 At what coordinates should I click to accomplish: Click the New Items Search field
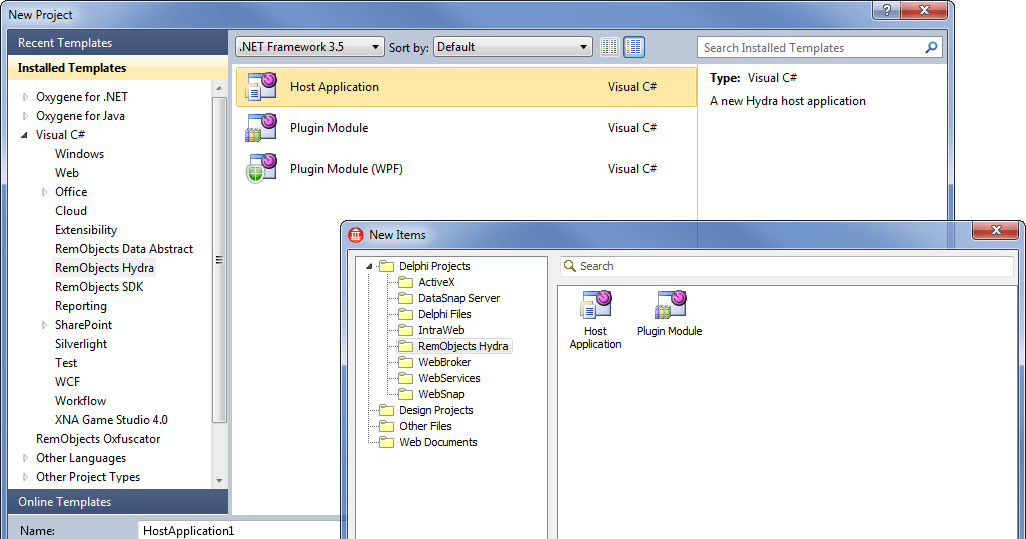787,266
